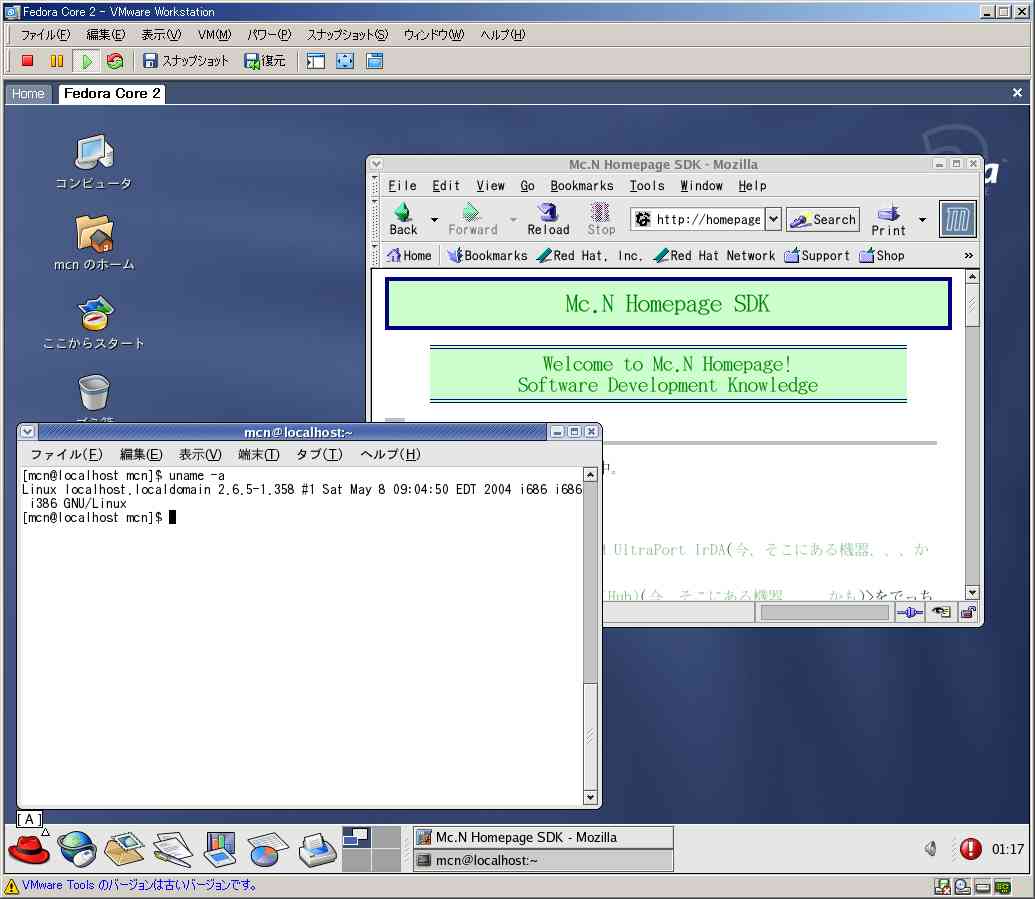Viewport: 1035px width, 899px height.
Task: Enter VMware full screen mode icon
Action: tap(345, 61)
